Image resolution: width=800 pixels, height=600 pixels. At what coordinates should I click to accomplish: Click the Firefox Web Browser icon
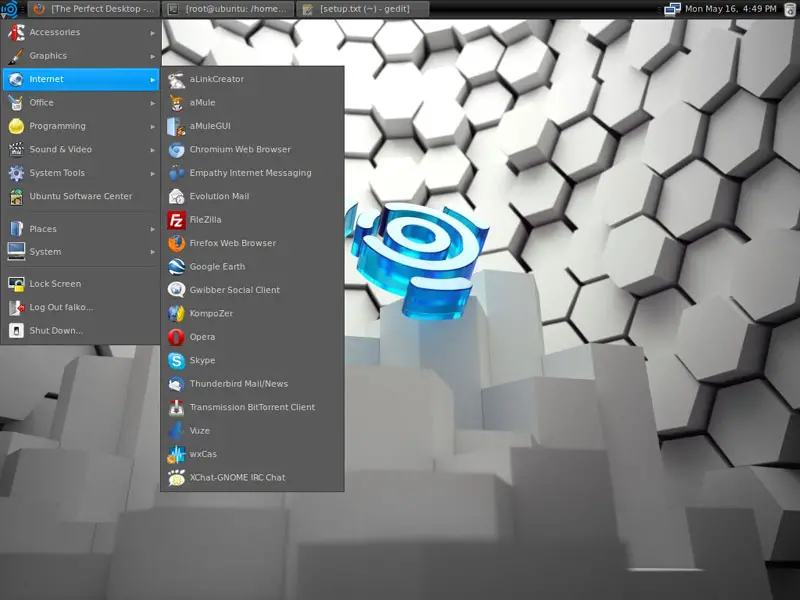point(177,243)
